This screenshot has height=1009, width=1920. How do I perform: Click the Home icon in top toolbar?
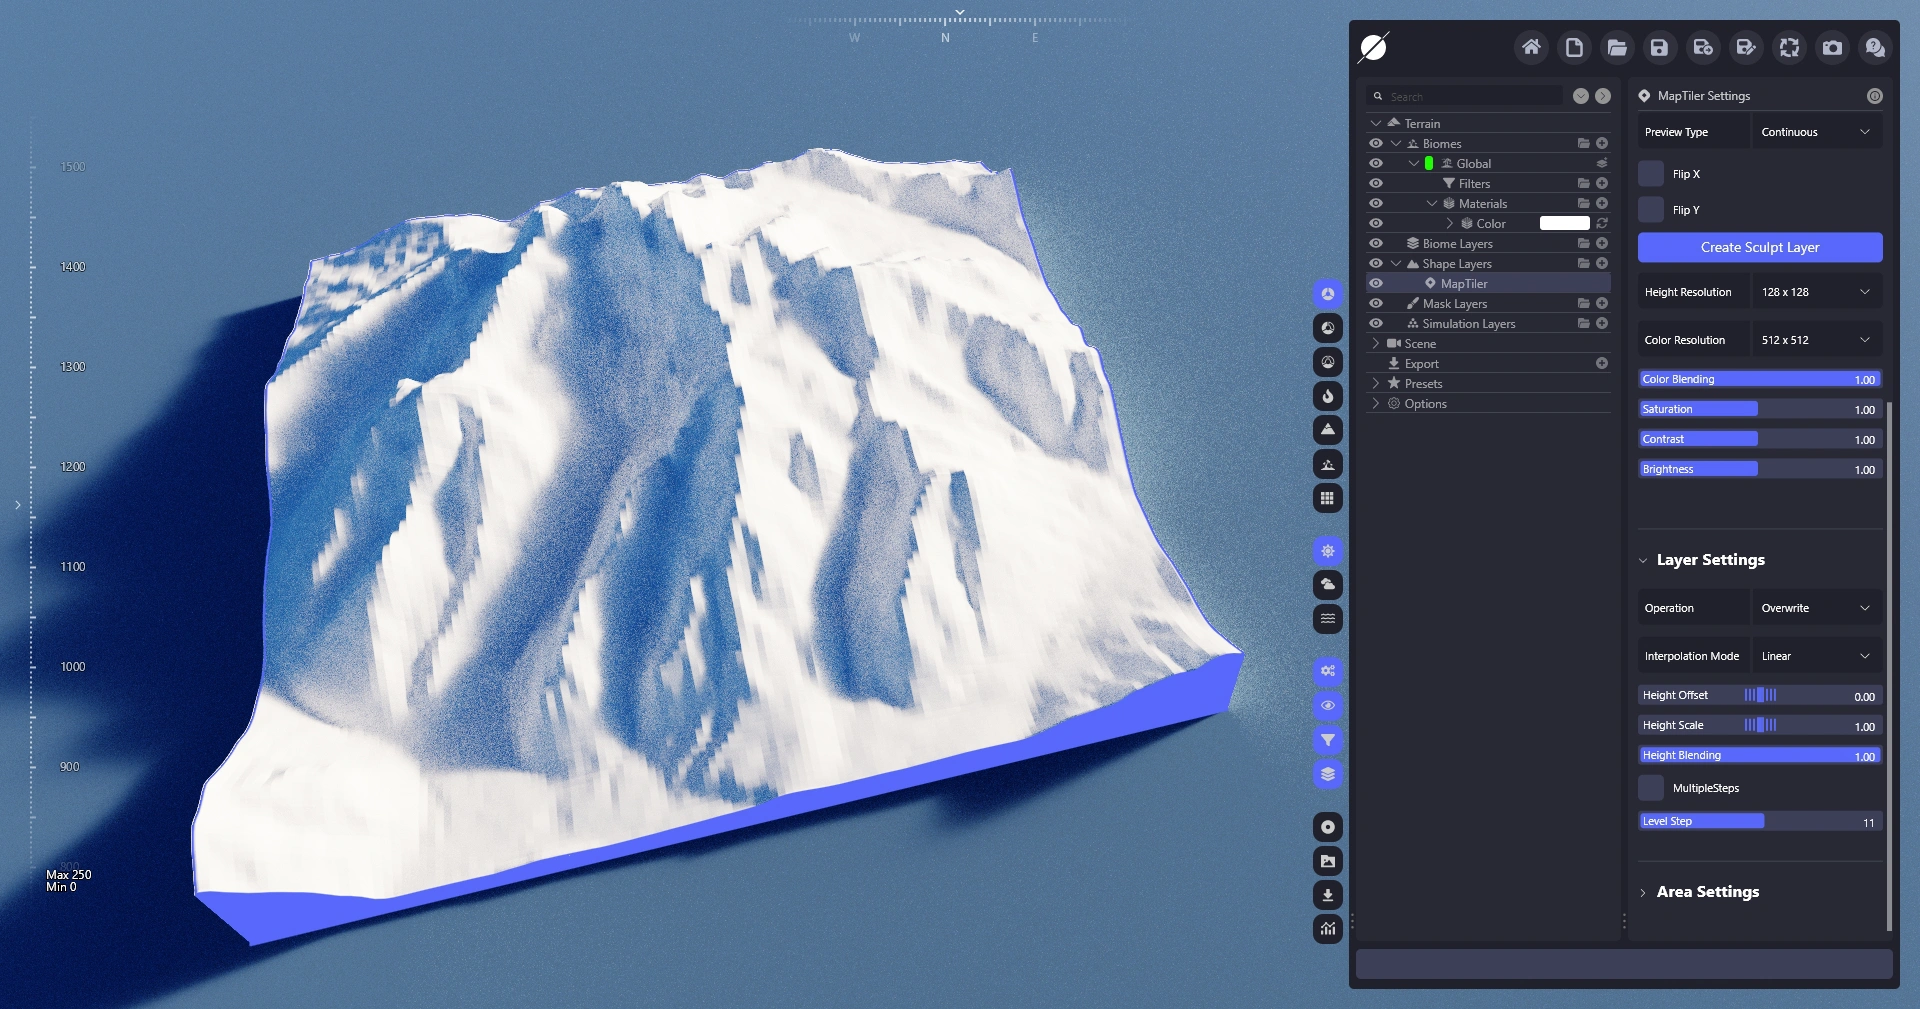click(x=1530, y=47)
